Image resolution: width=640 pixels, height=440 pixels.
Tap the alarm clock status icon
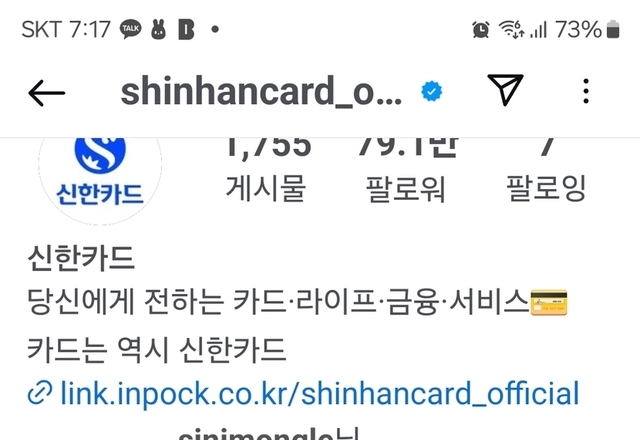480,29
